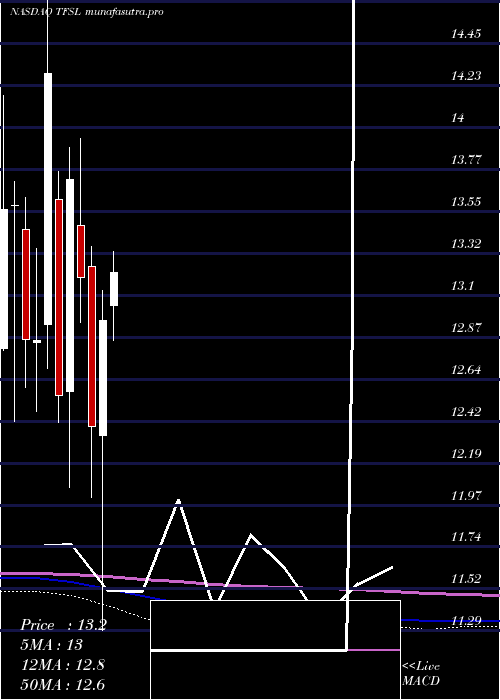Click the 13.55 price axis label
This screenshot has width=500, height=700.
tap(466, 201)
